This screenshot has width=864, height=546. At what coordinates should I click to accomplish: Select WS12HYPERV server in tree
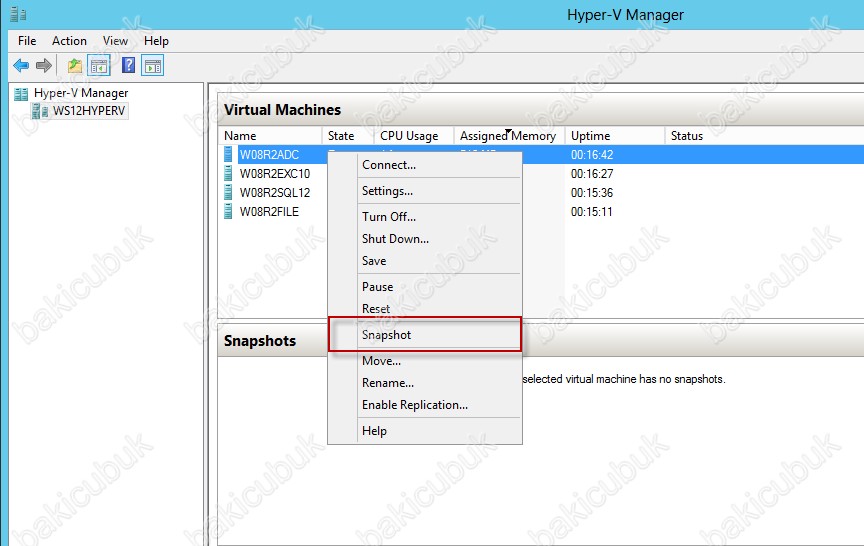pos(89,111)
